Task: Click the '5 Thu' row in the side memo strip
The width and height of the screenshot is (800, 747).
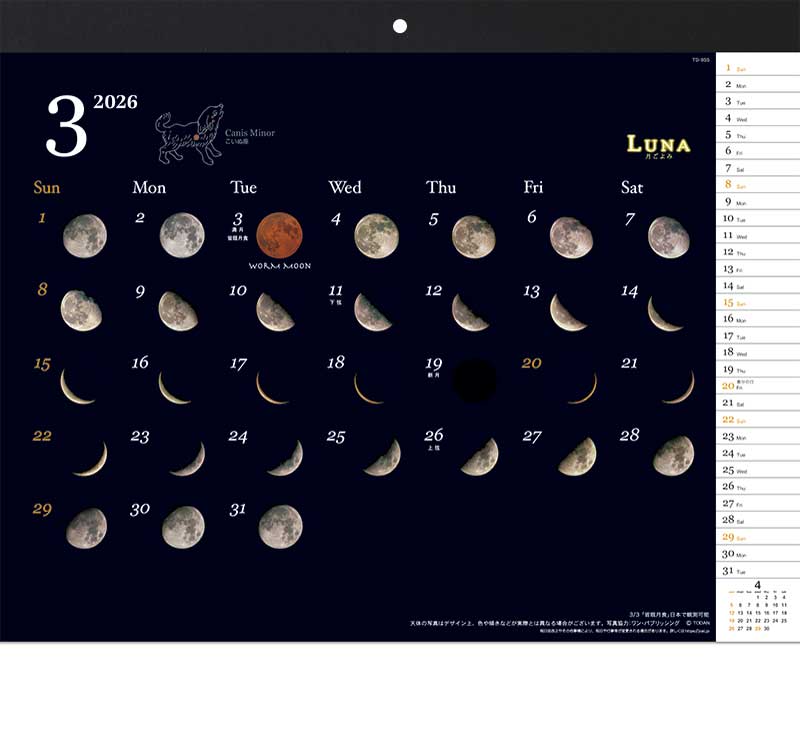Action: click(758, 135)
